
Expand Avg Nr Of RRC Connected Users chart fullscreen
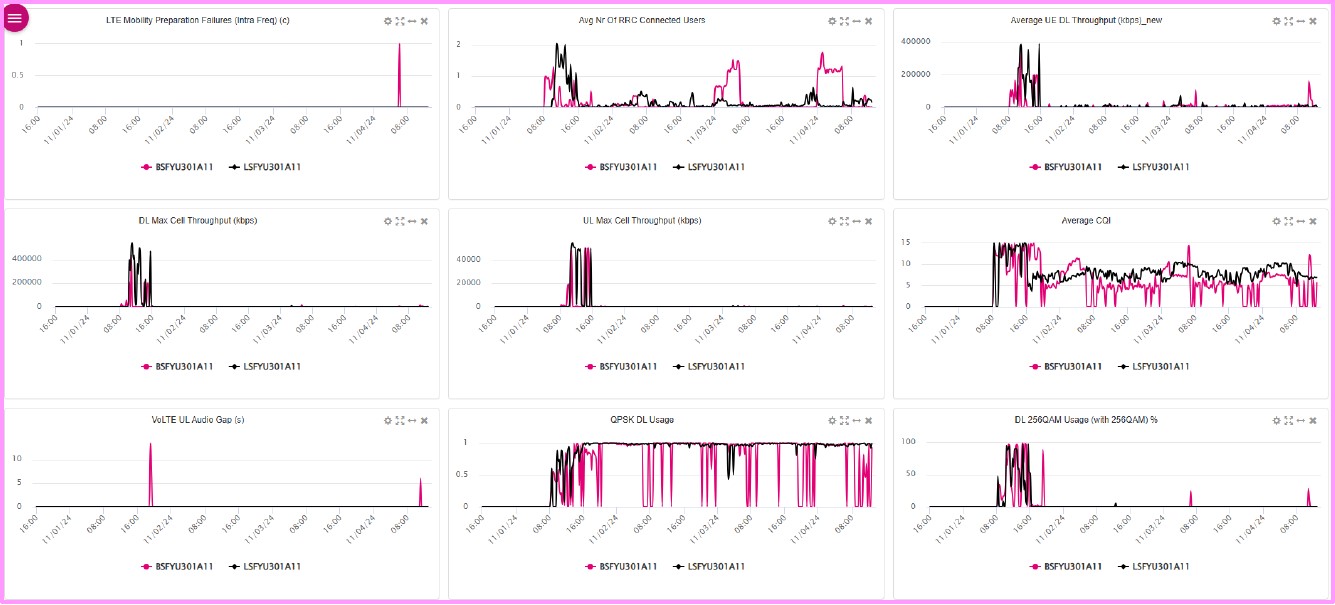click(844, 21)
